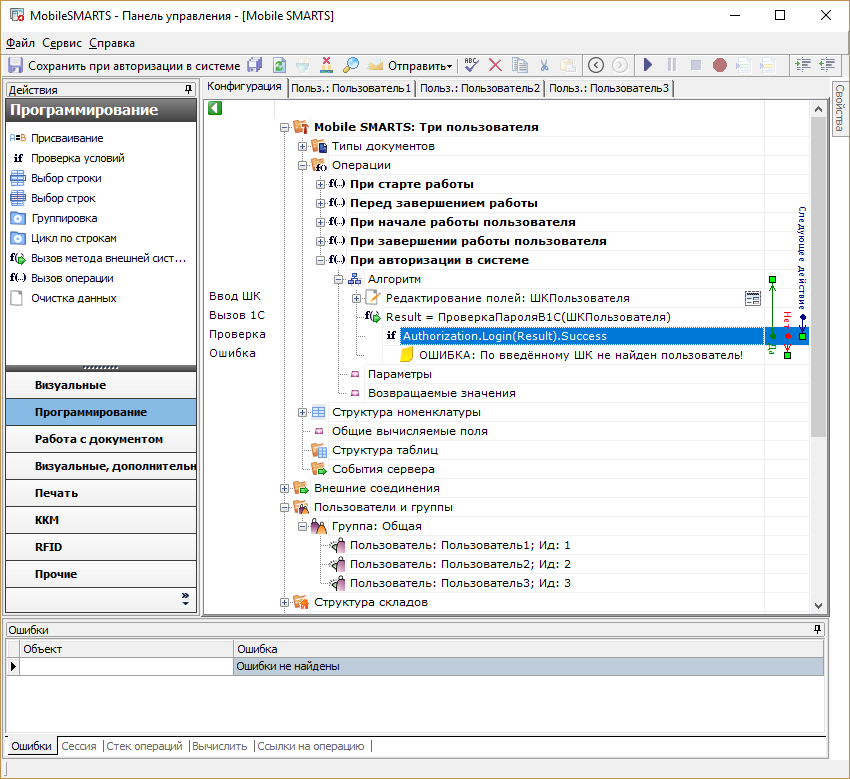Screen dimensions: 850x779
Task: Click the square stop icon in the toolbar
Action: click(x=696, y=65)
